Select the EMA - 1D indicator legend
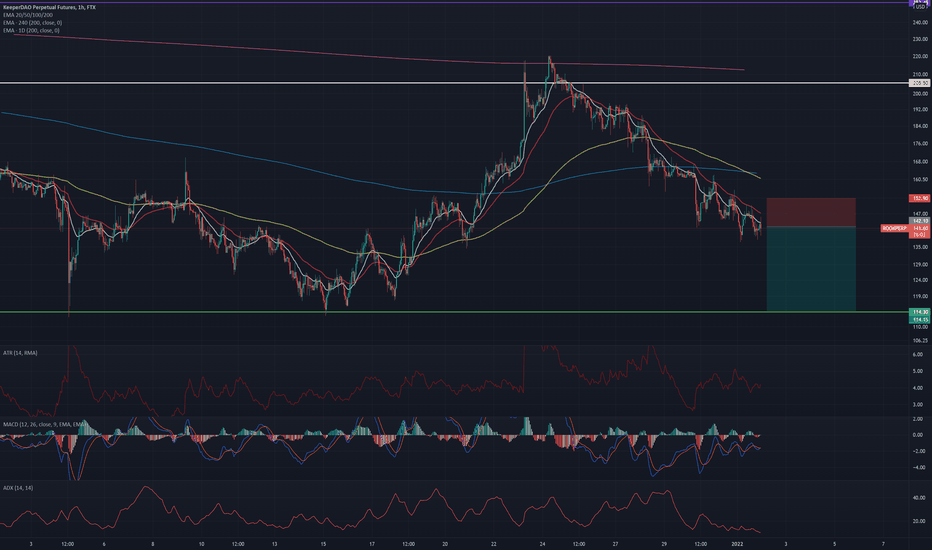The image size is (932, 550). tap(31, 30)
